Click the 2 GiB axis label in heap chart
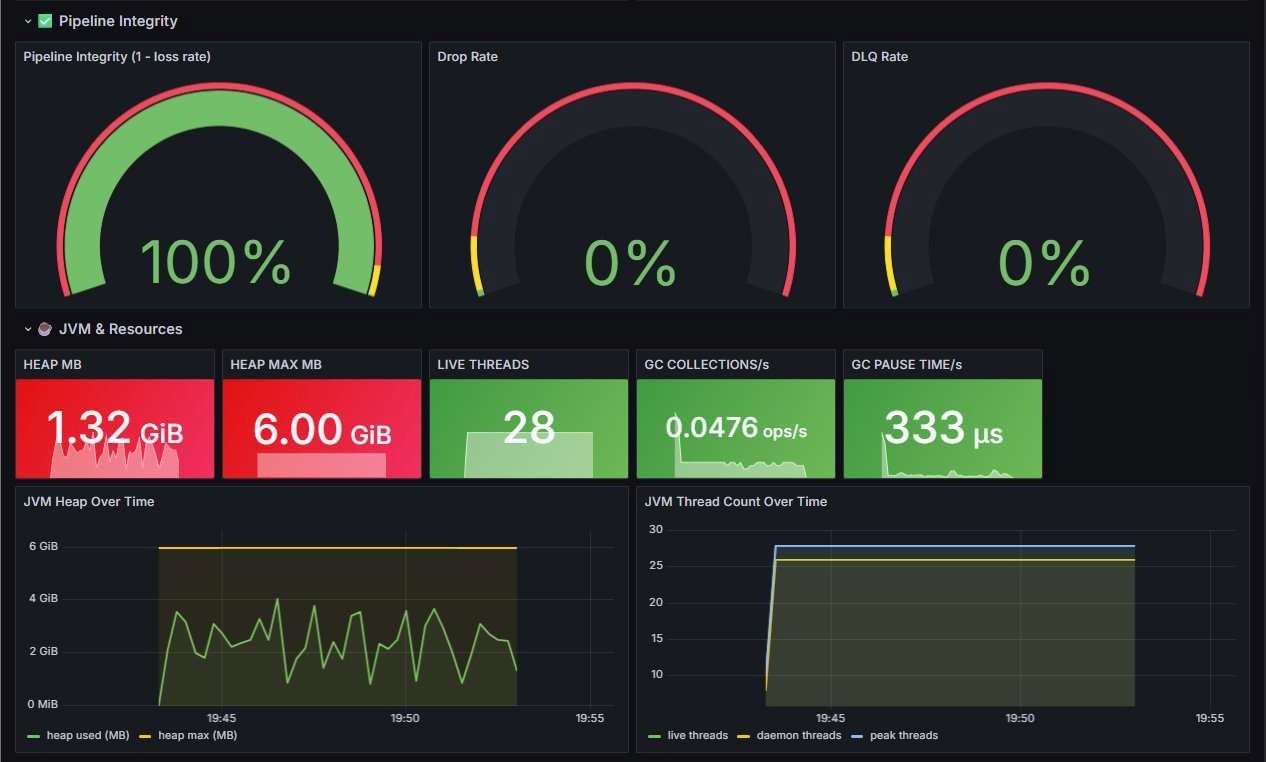 43,652
